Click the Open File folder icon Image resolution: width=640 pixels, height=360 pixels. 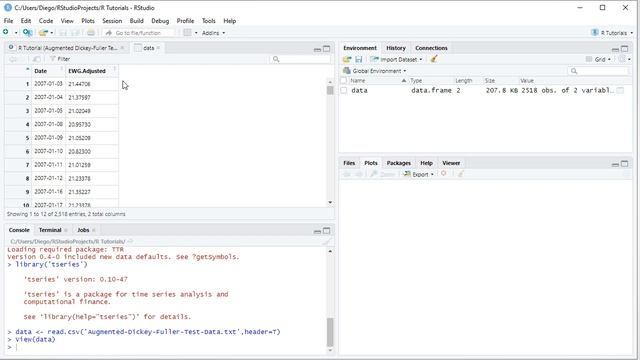[43, 33]
